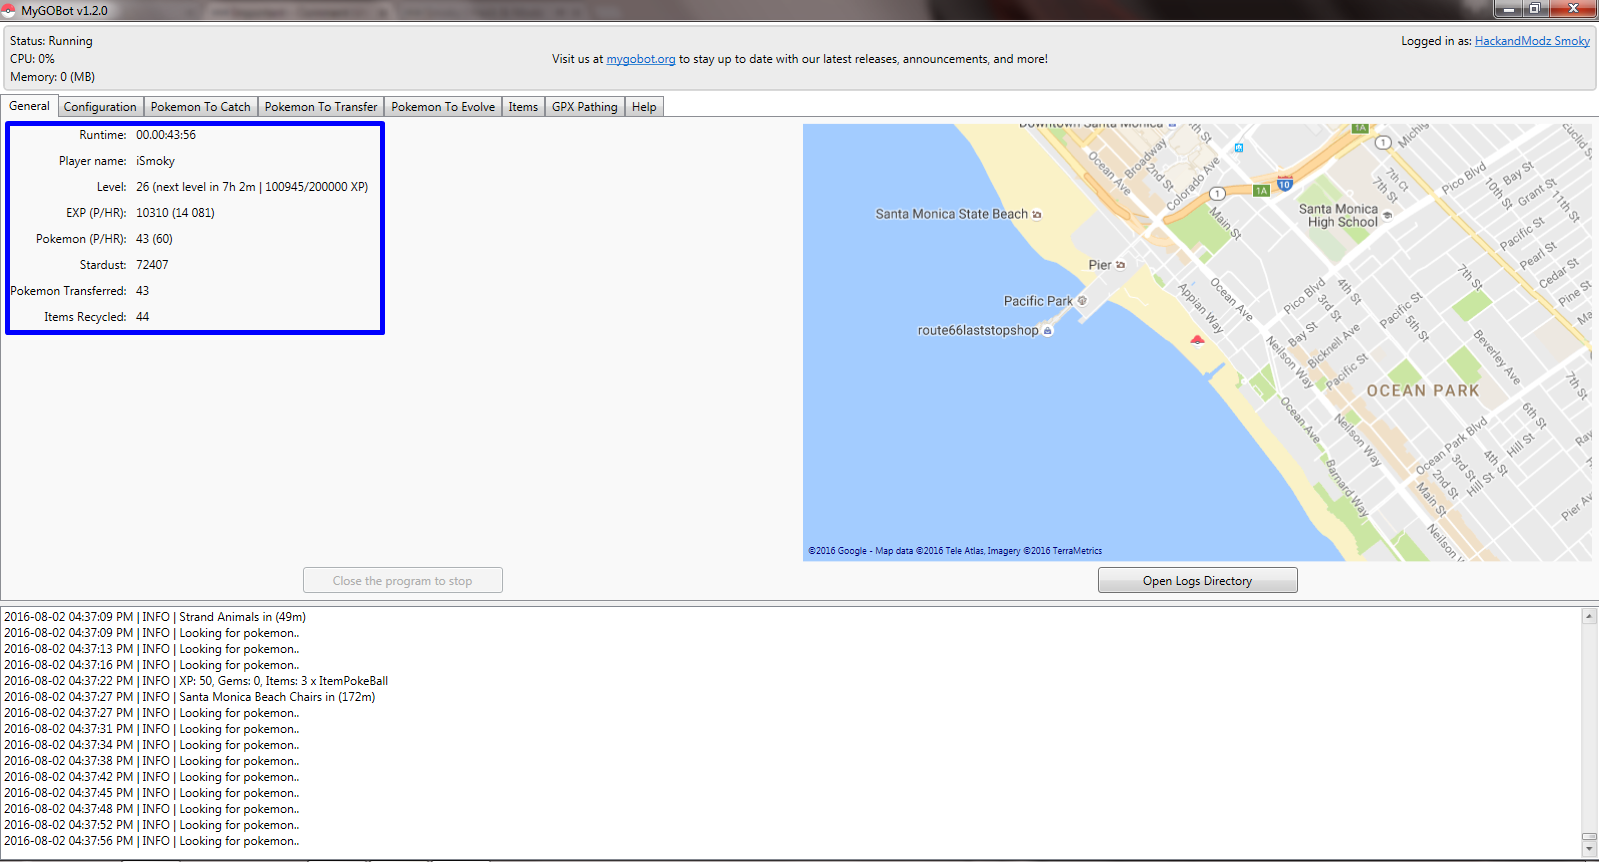The height and width of the screenshot is (862, 1599).
Task: Click the log scrollbar up arrow
Action: tap(1589, 616)
